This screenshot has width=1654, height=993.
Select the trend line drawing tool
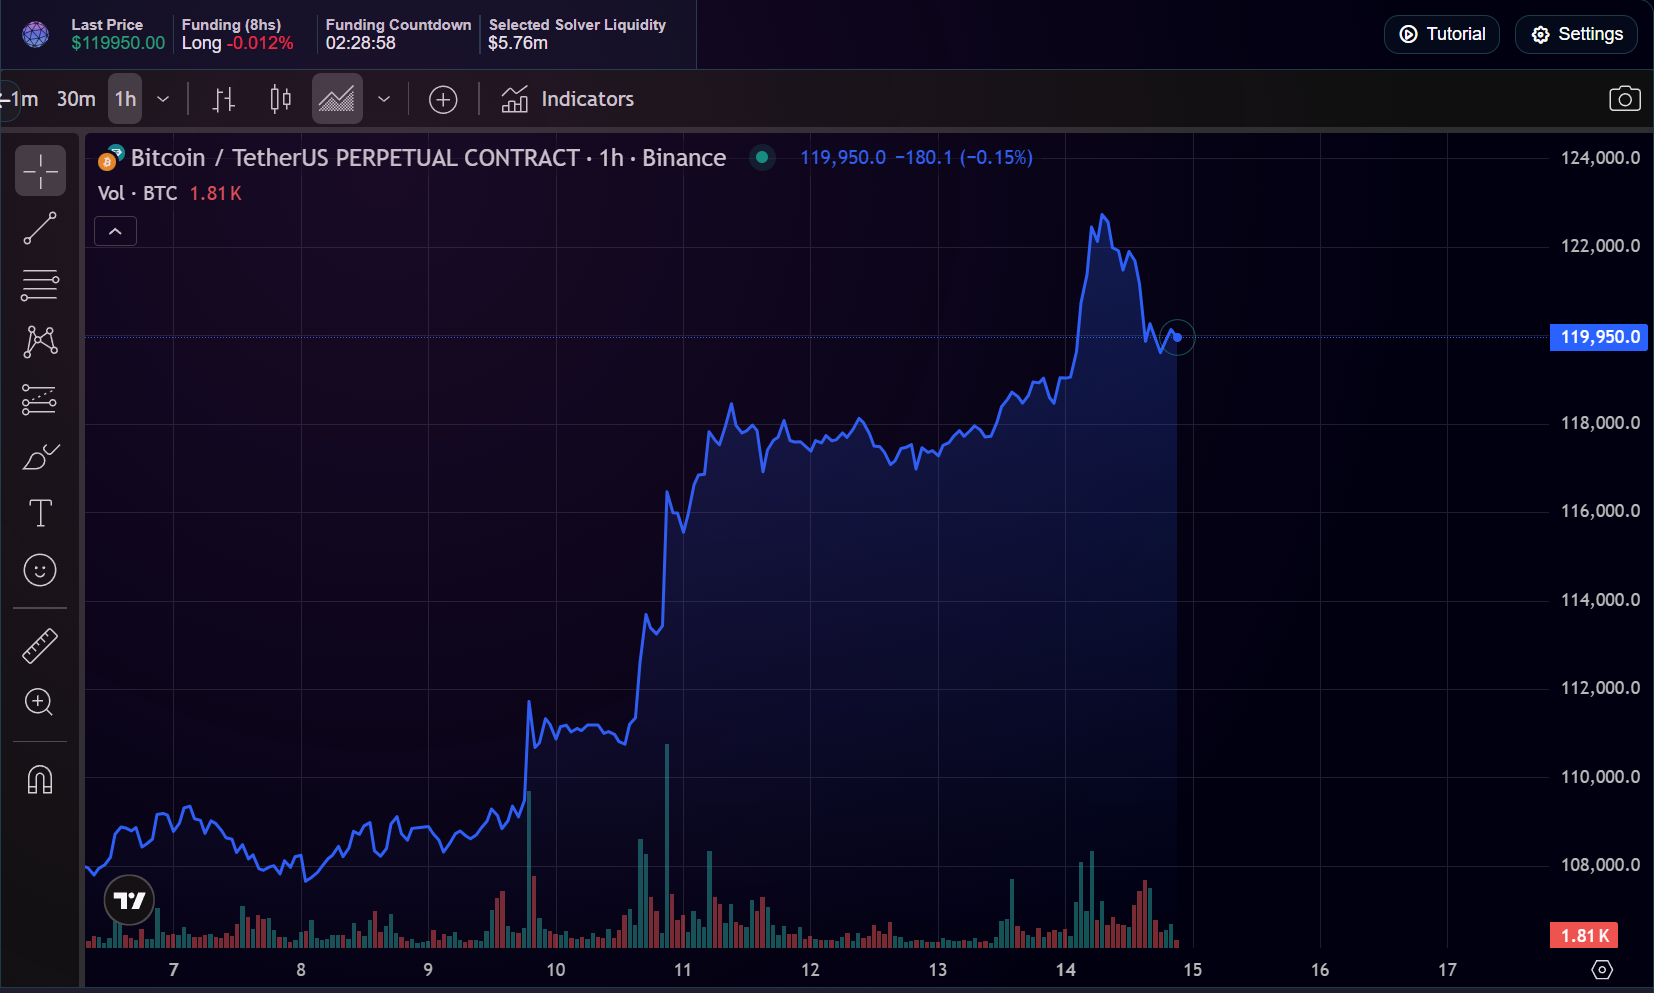coord(40,228)
